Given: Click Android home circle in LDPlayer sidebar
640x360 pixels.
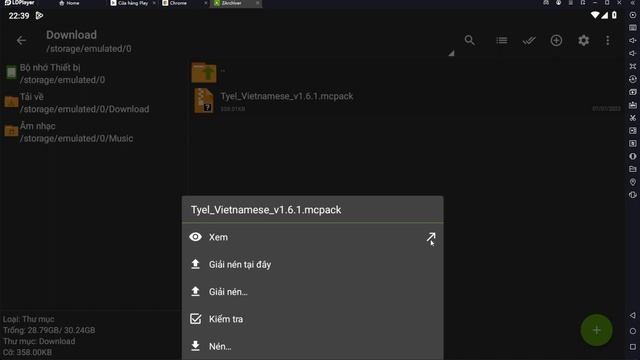Looking at the screenshot, I should click(x=633, y=331).
